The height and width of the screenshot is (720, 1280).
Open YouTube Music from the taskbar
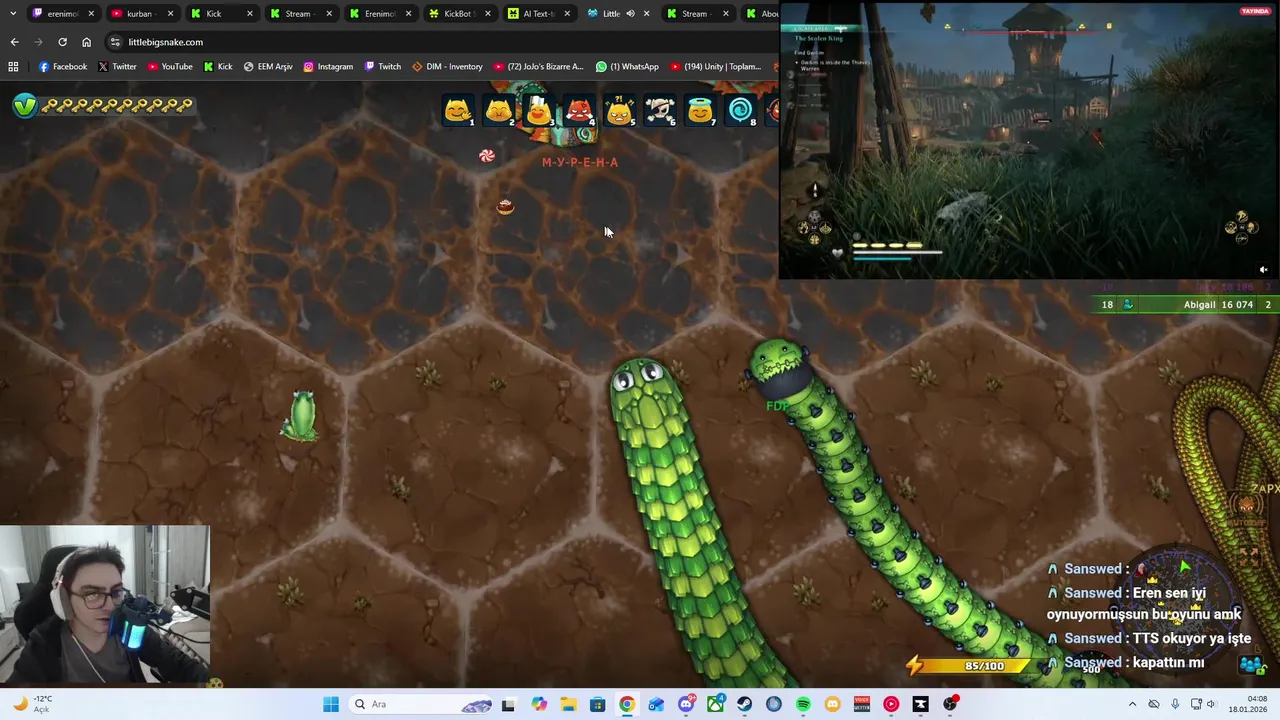click(891, 704)
